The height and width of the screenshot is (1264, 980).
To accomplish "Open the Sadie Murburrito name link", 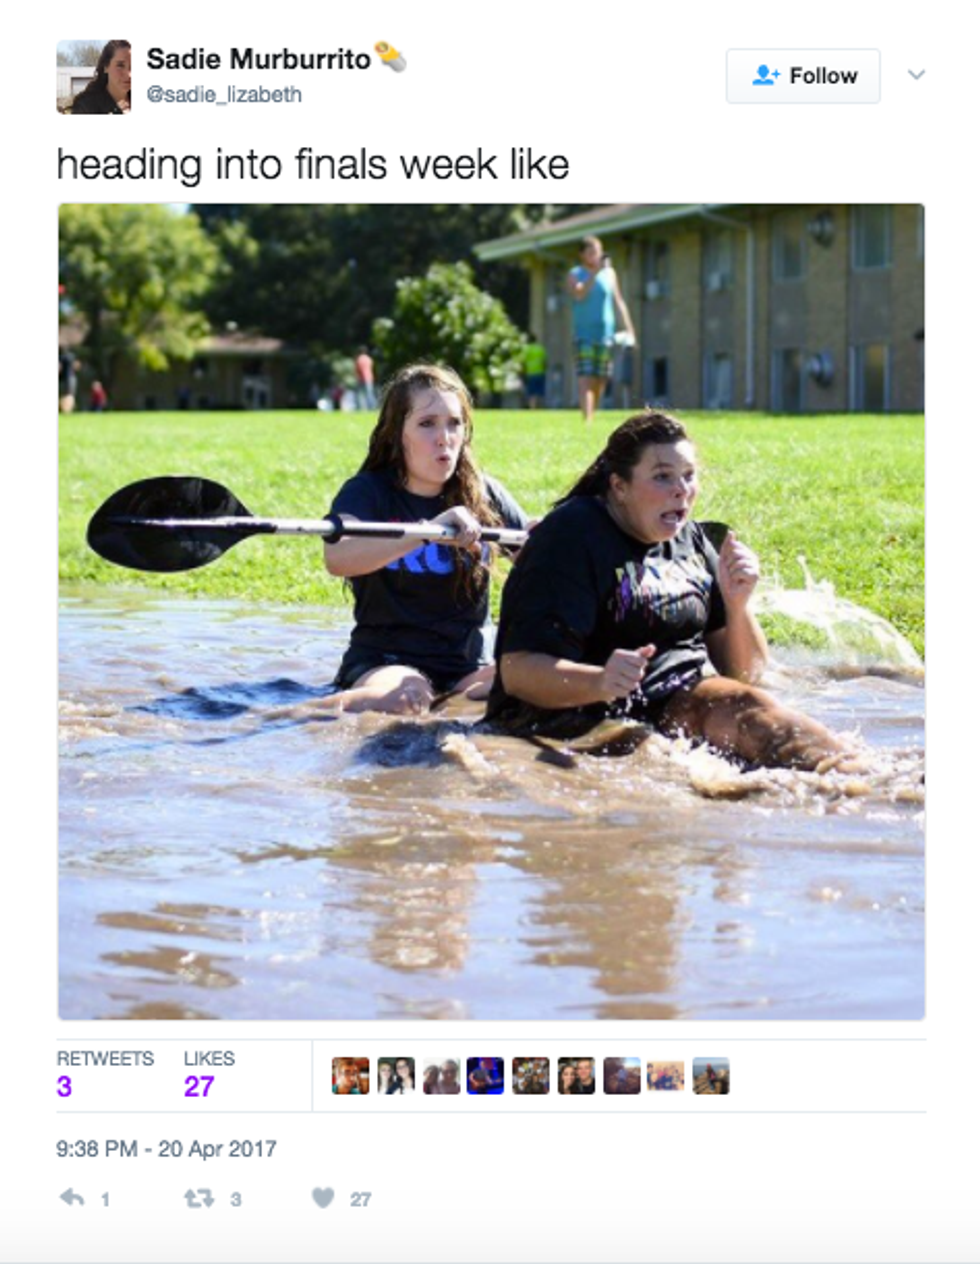I will pyautogui.click(x=259, y=59).
